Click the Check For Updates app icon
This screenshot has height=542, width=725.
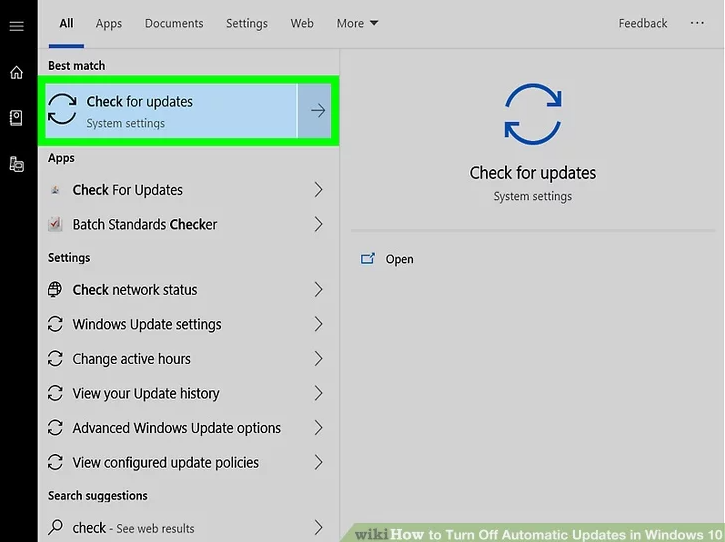pyautogui.click(x=56, y=190)
